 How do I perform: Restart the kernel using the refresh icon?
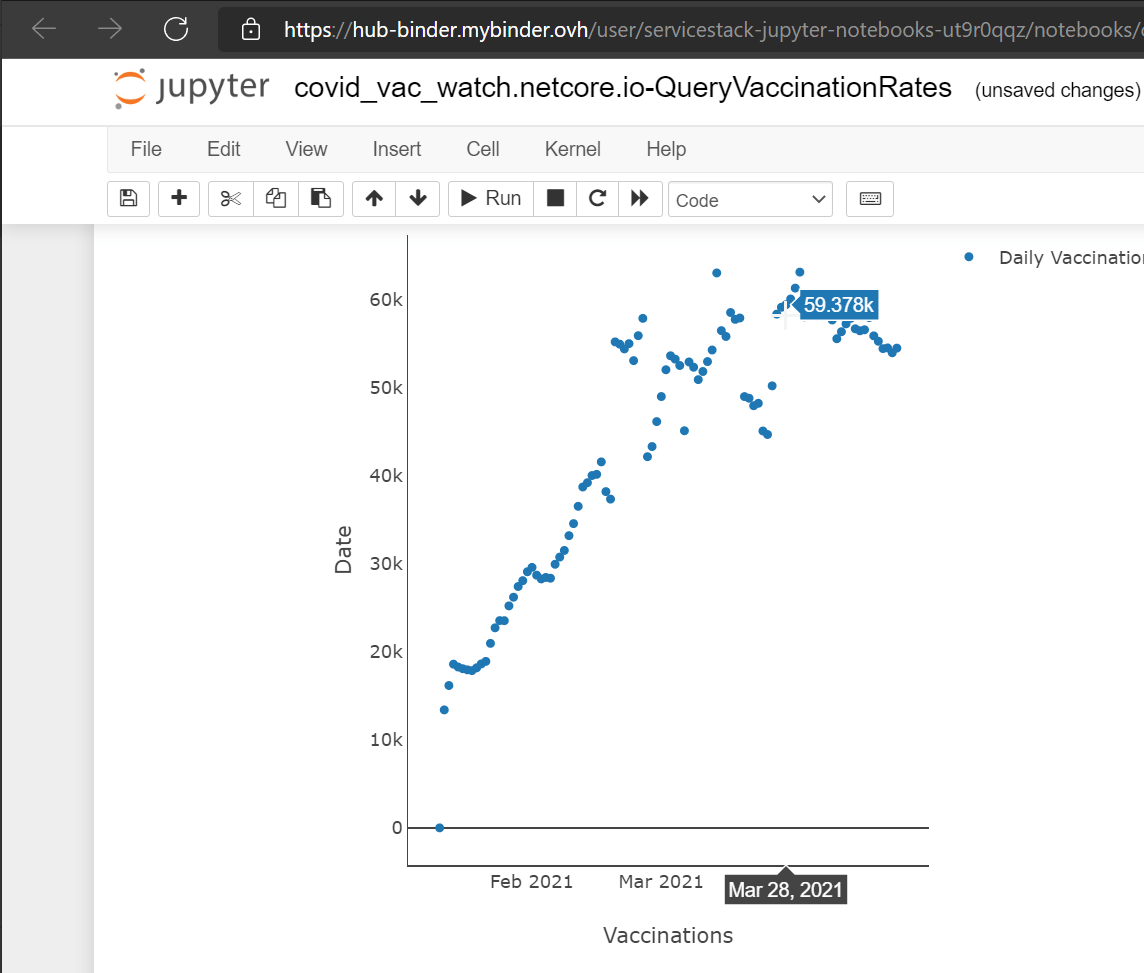point(597,198)
